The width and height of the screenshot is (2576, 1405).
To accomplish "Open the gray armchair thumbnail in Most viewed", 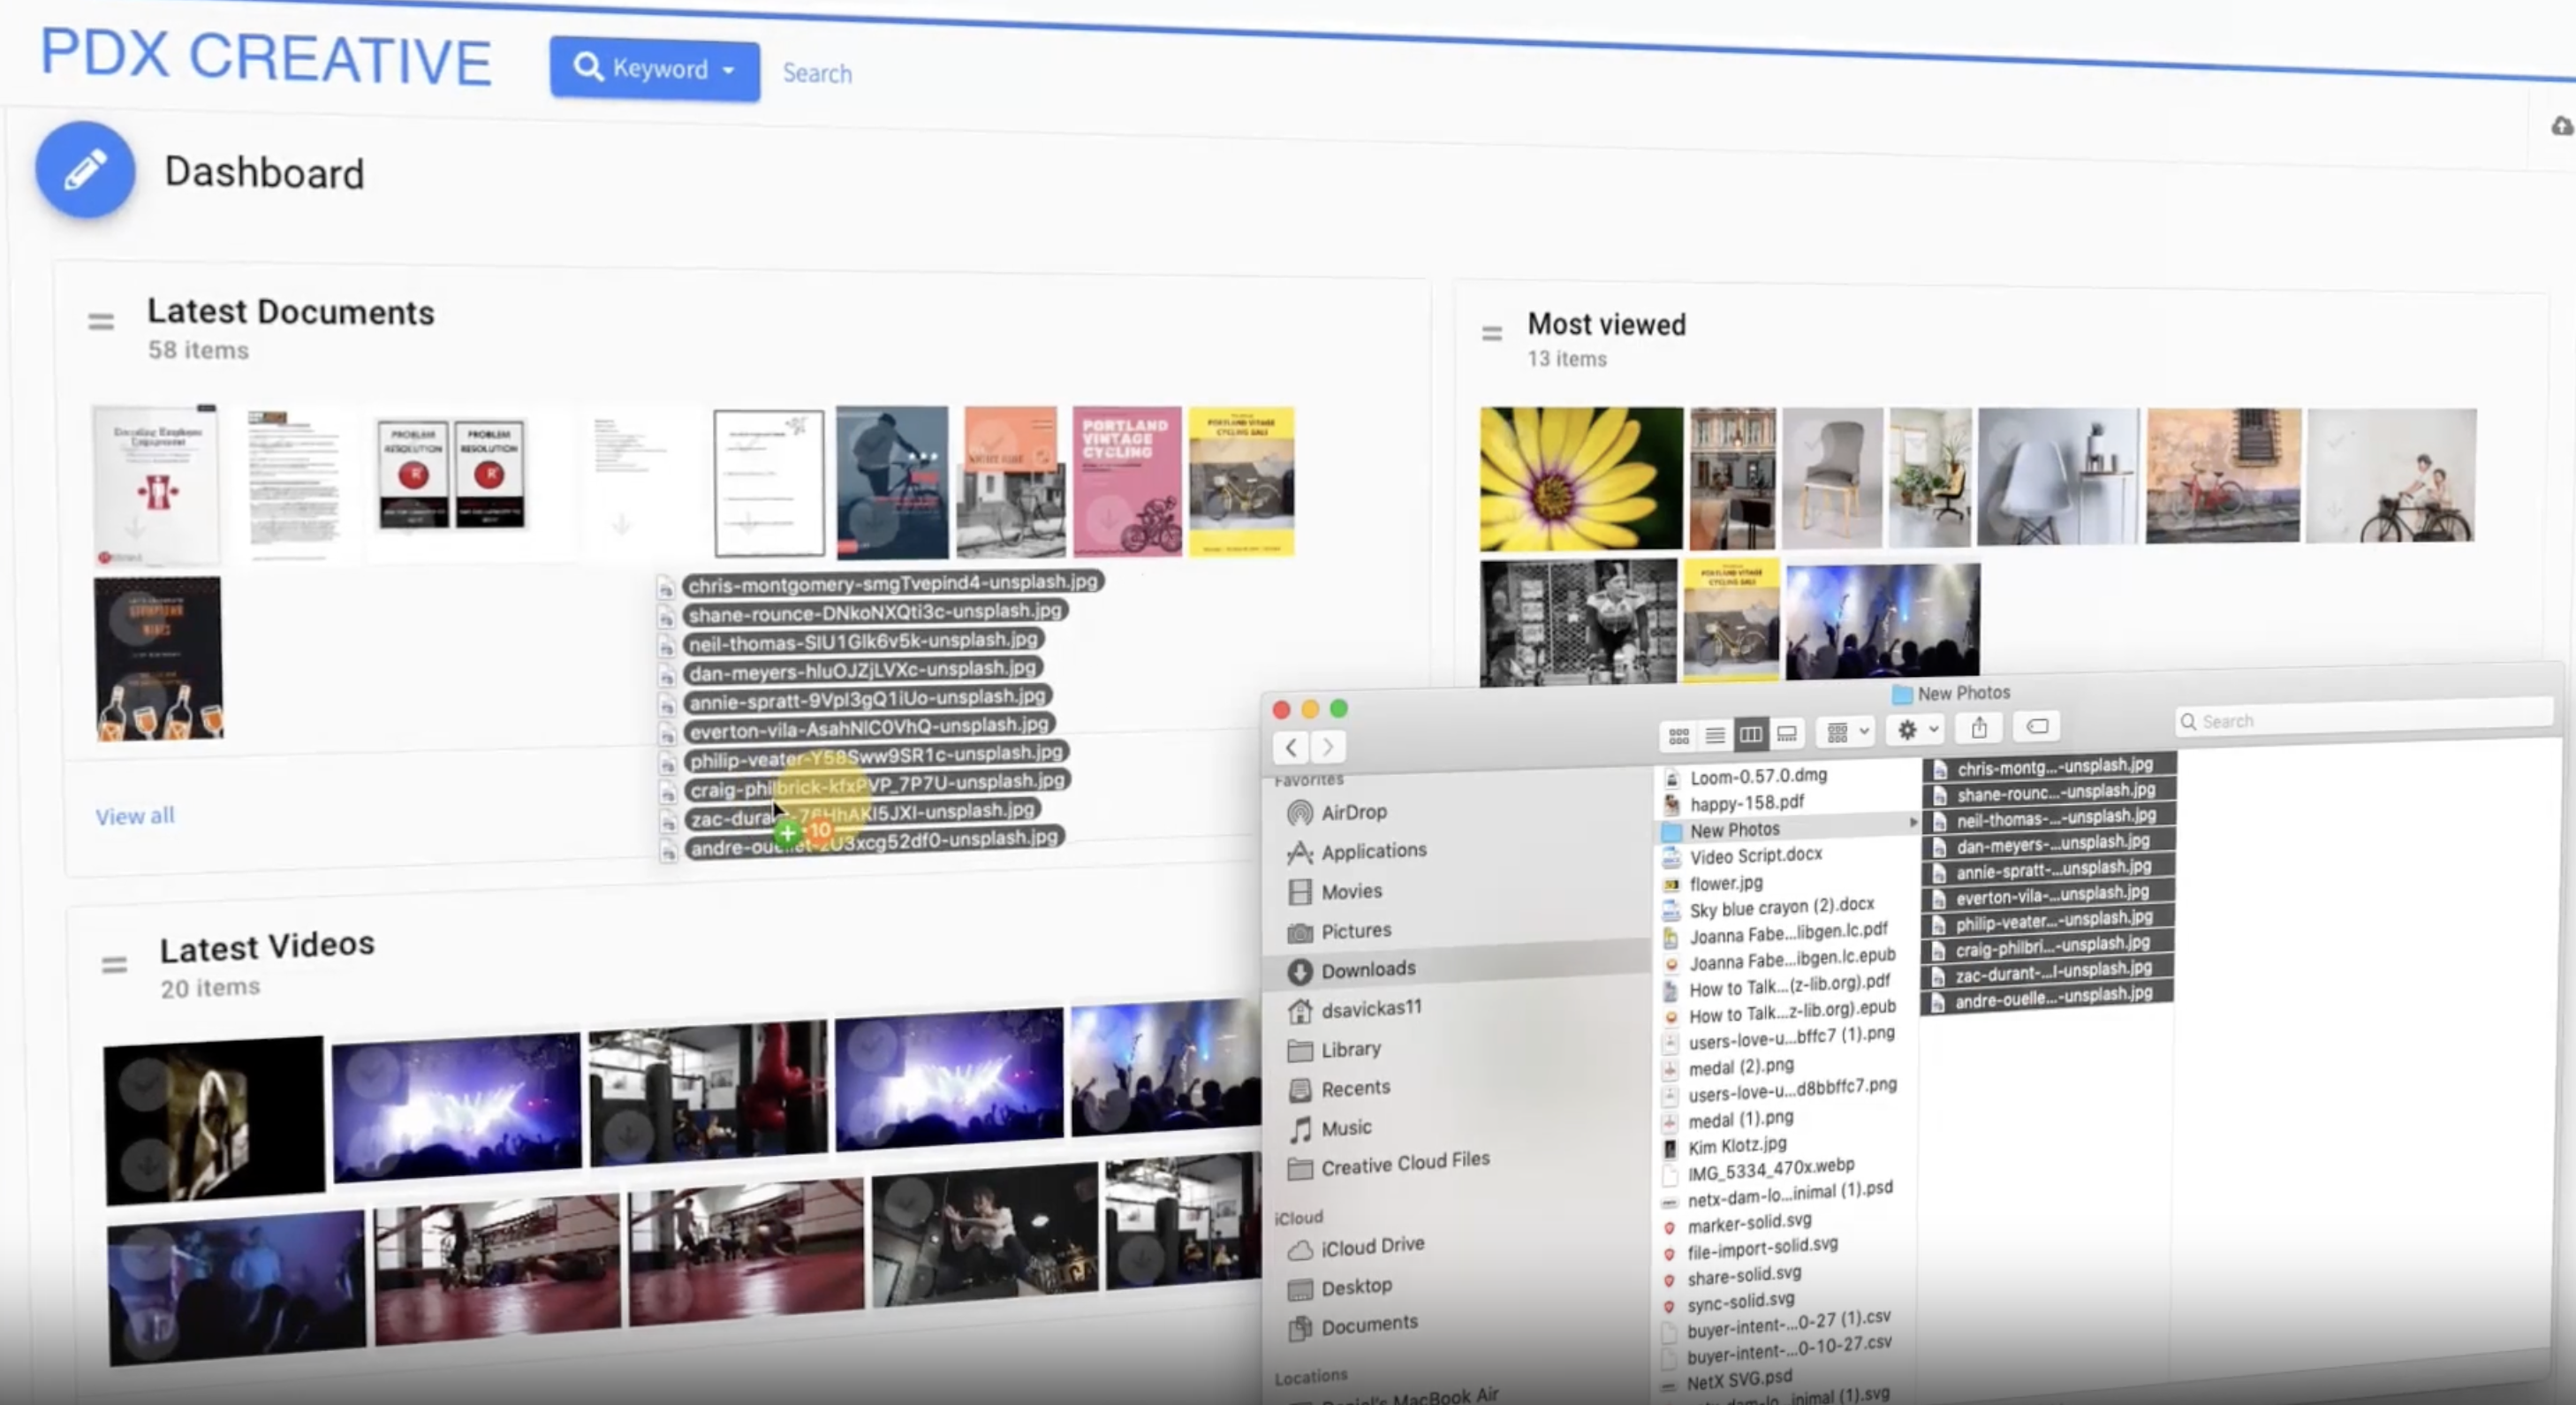I will (1832, 477).
